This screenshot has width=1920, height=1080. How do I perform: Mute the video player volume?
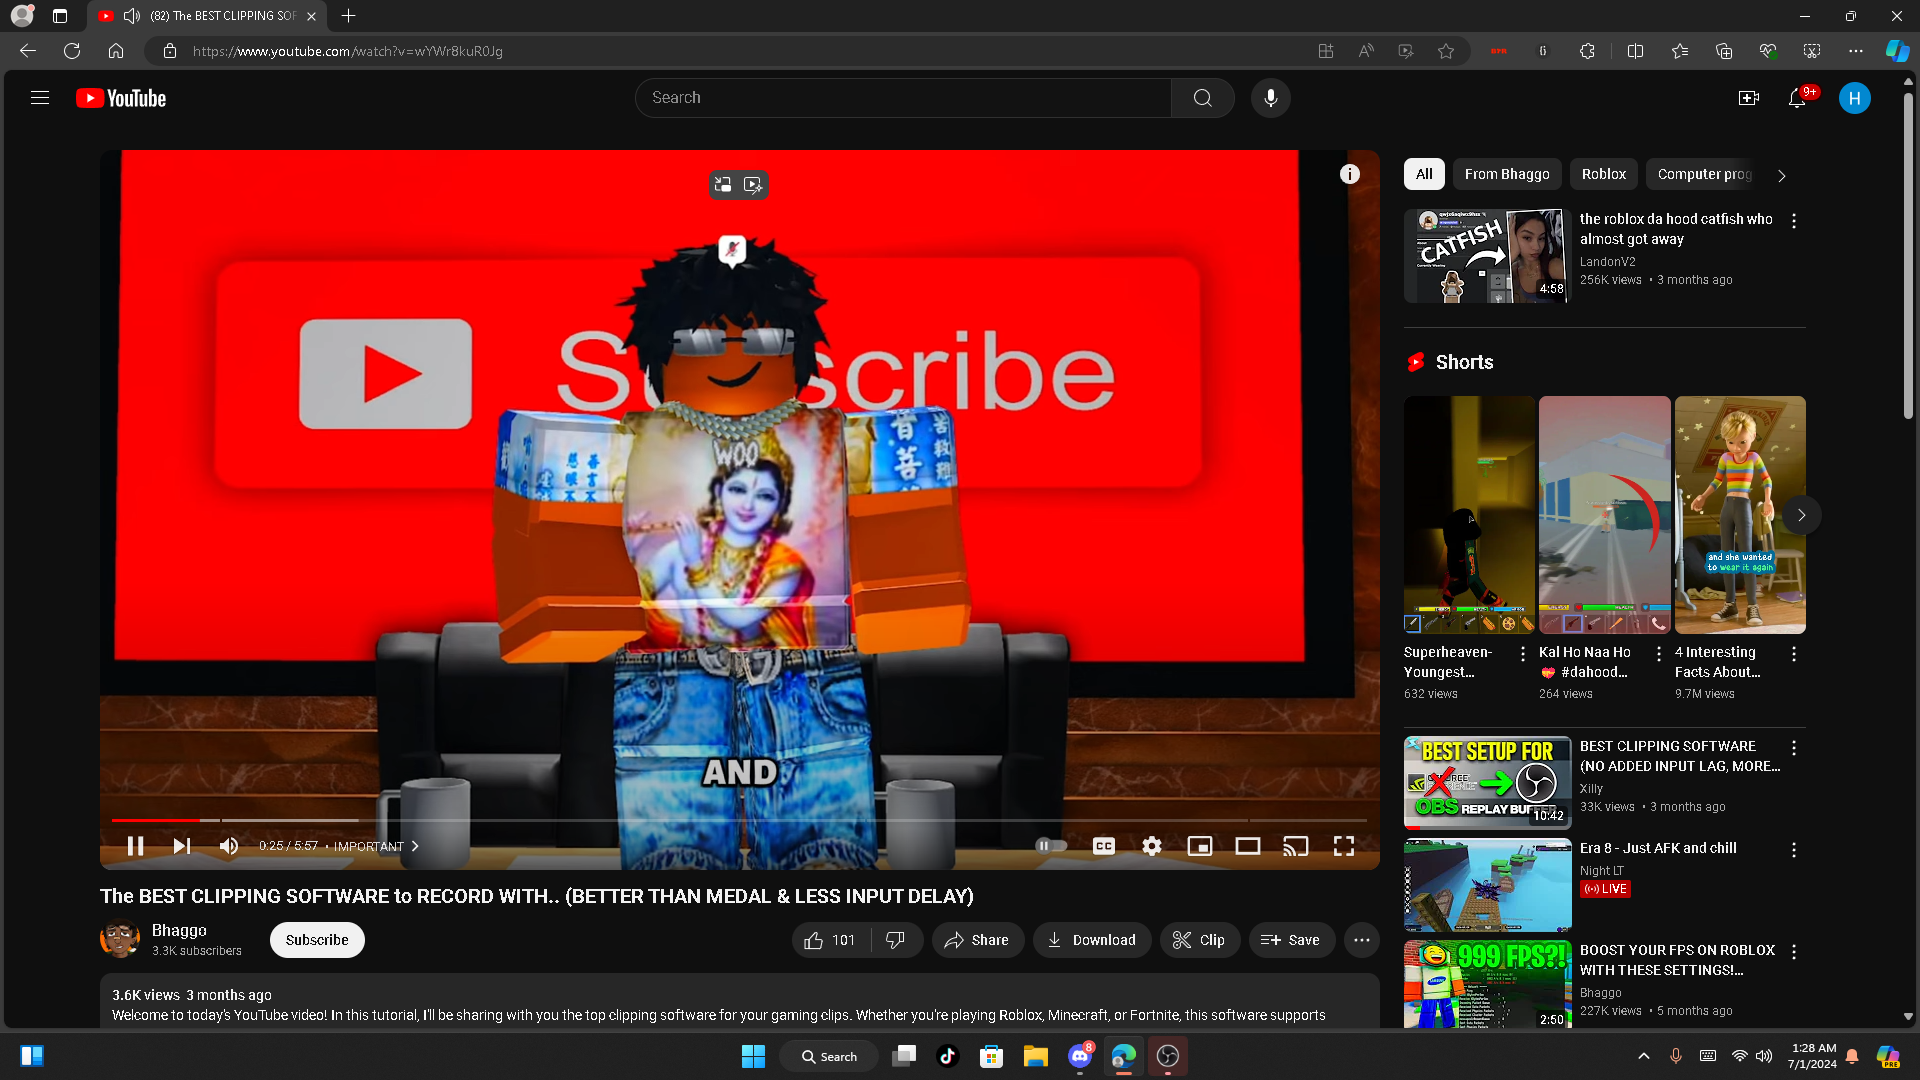229,846
